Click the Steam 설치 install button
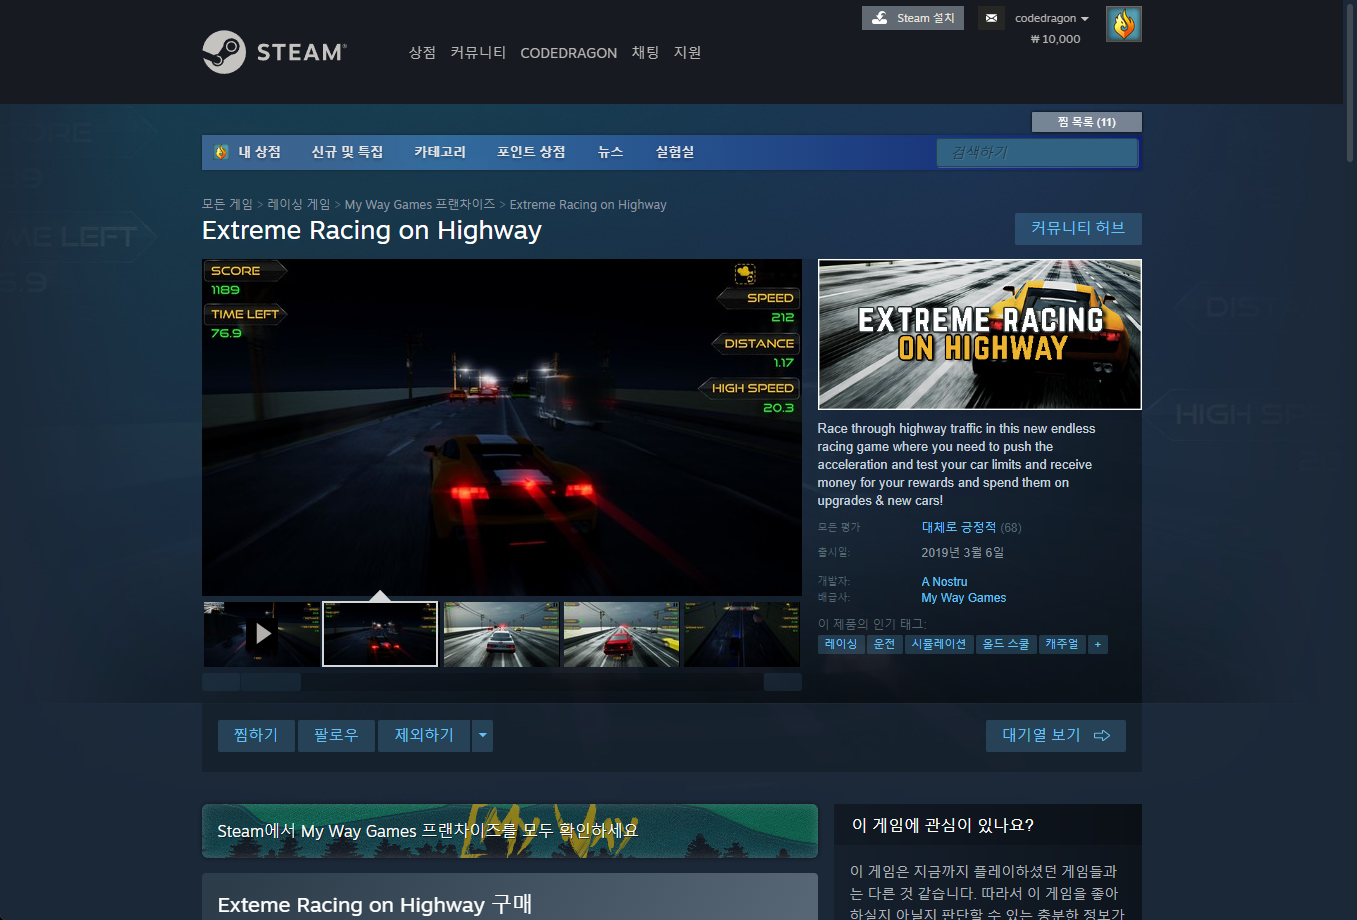Image resolution: width=1357 pixels, height=920 pixels. (913, 18)
